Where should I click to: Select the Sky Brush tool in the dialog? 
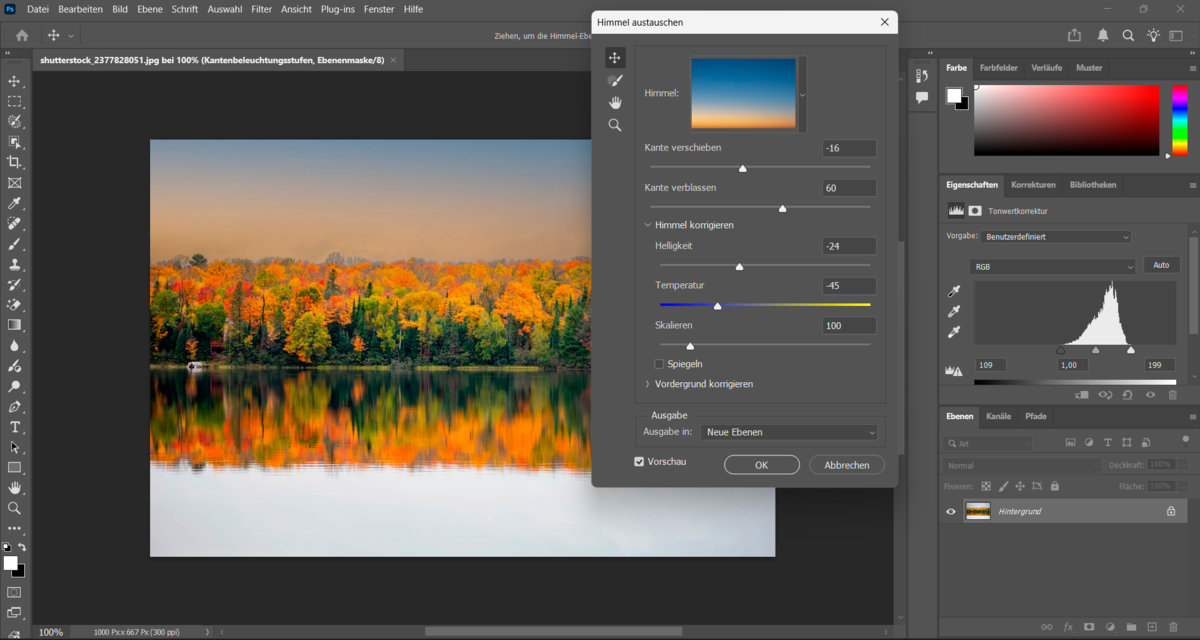coord(615,80)
